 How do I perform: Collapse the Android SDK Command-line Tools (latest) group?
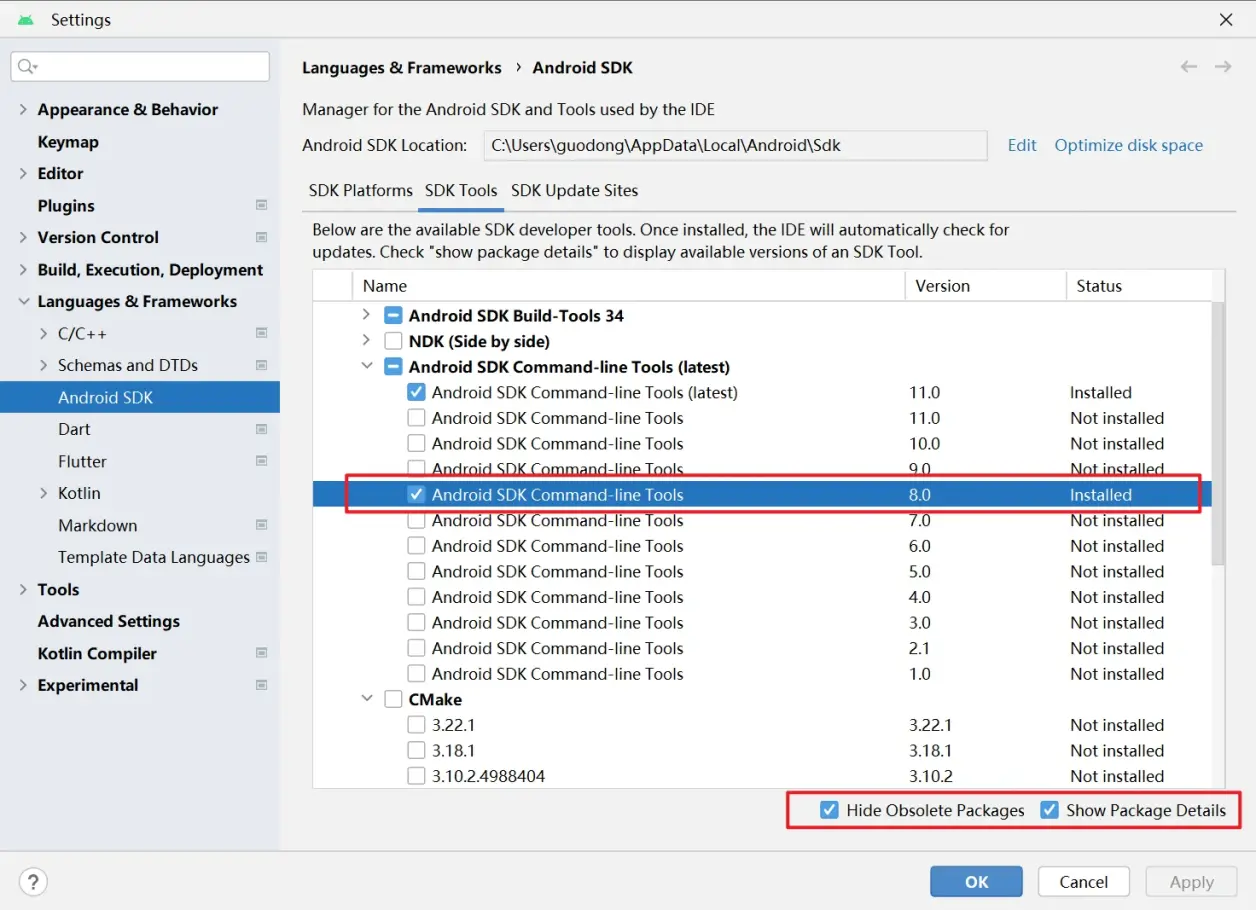click(x=367, y=367)
